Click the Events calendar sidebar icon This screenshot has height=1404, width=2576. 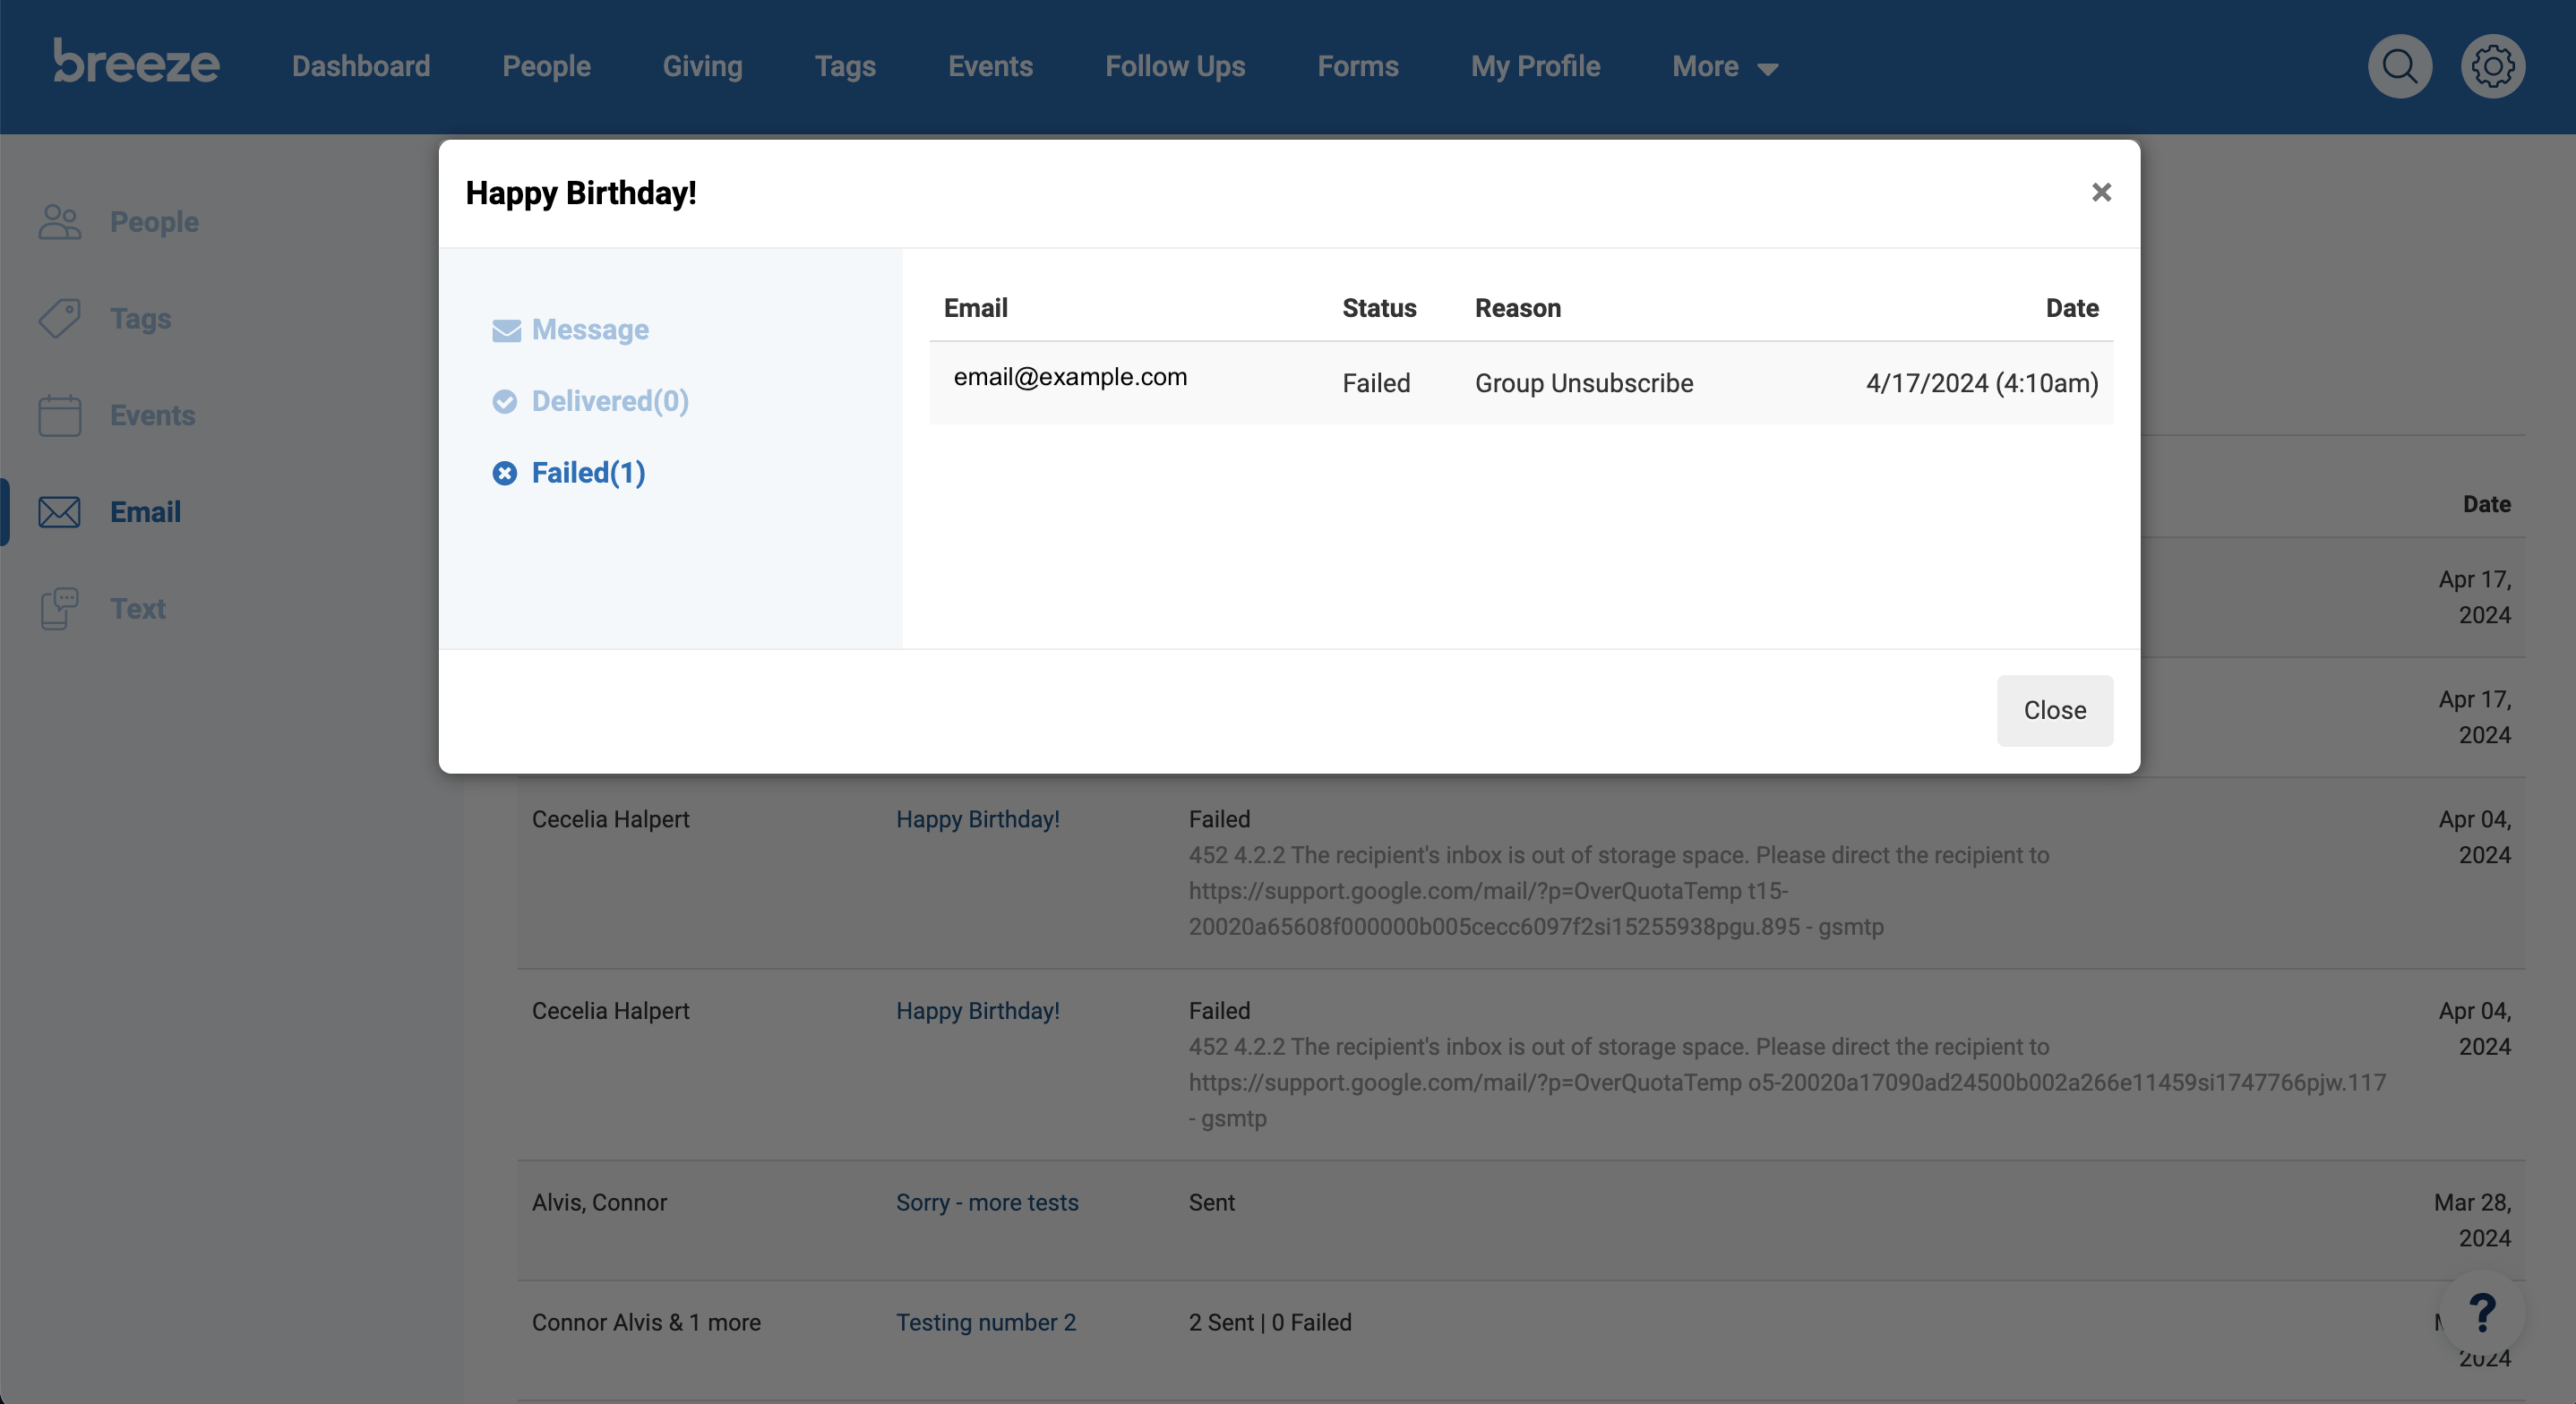(x=60, y=415)
